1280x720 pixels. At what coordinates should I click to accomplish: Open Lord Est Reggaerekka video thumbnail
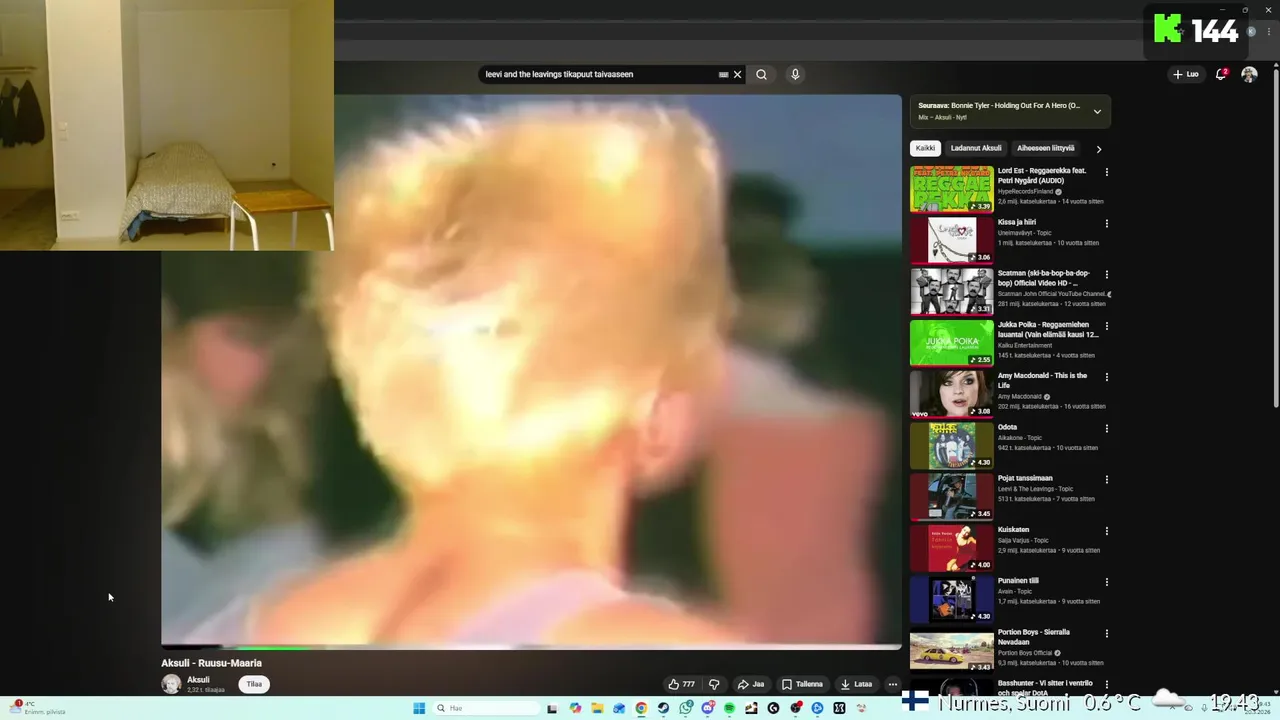point(951,189)
